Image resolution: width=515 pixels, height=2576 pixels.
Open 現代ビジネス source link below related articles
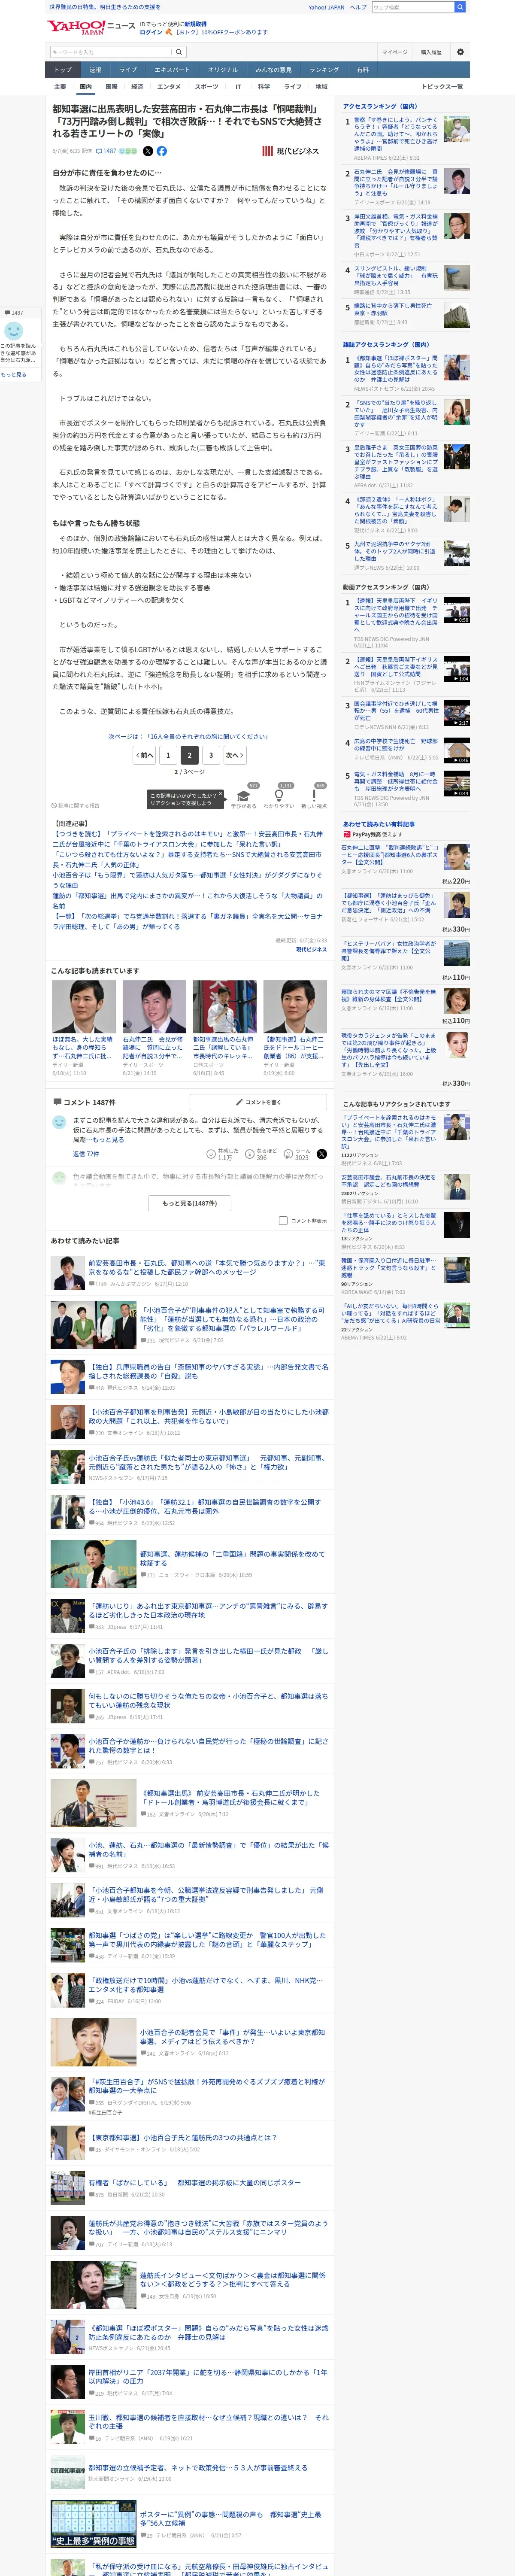[x=311, y=949]
